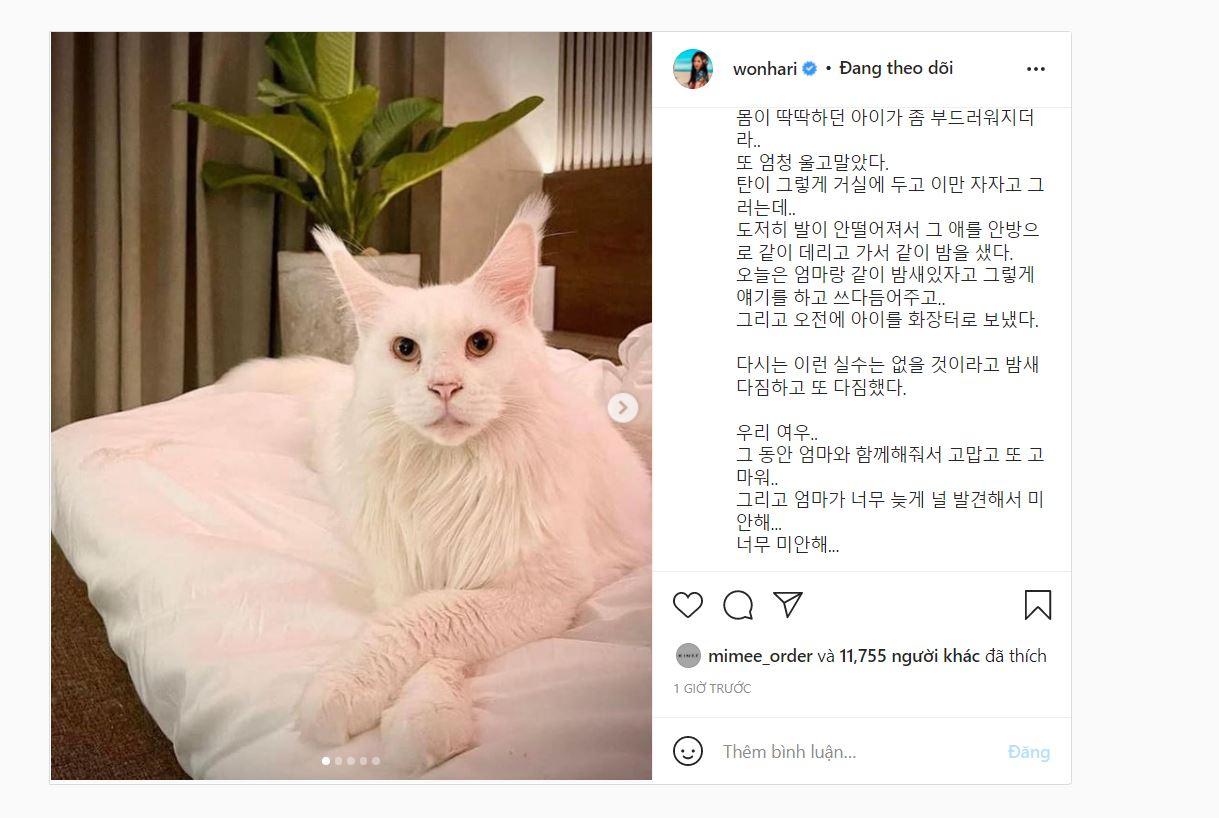Open emoji picker smiley icon

click(x=688, y=751)
